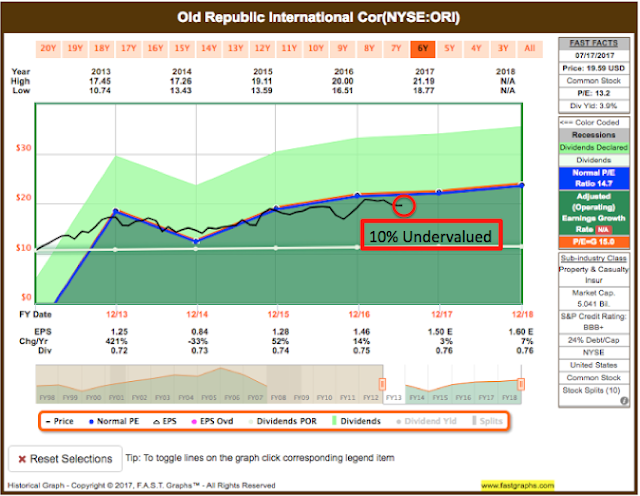Screen dimensions: 640x496
Task: Switch to the 3Y range
Action: [x=503, y=49]
